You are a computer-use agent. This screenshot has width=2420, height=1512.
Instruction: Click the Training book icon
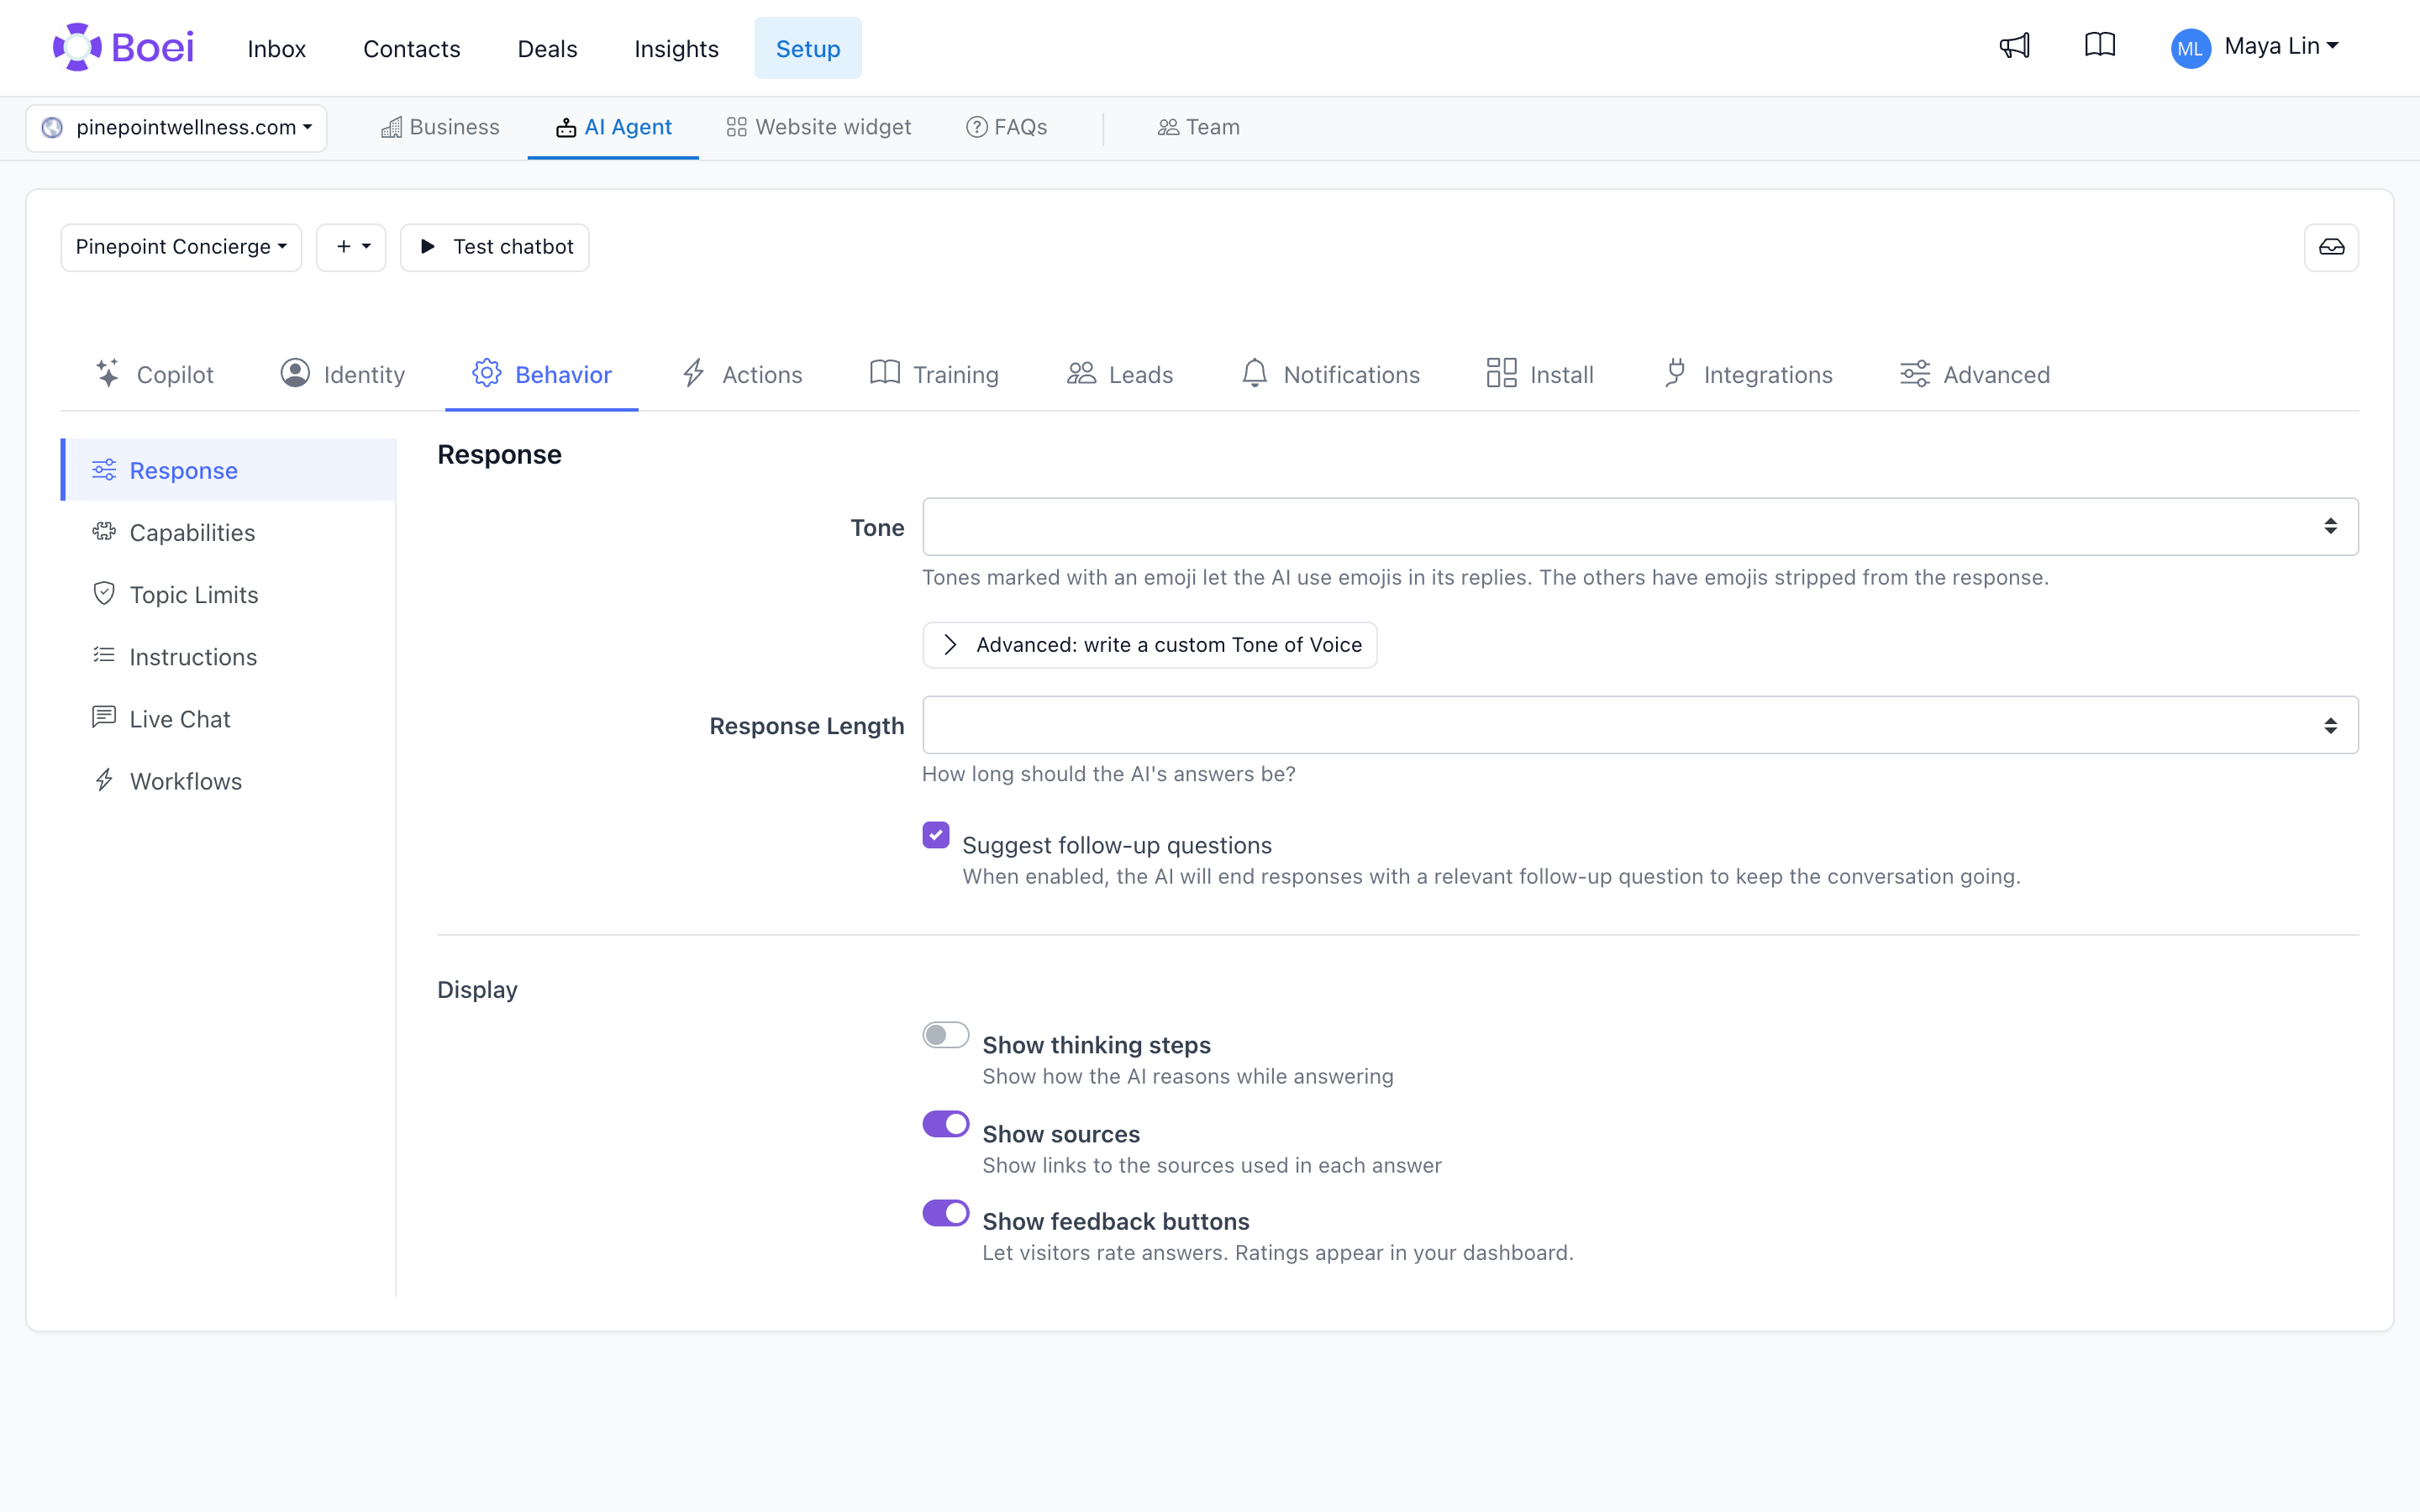coord(884,373)
